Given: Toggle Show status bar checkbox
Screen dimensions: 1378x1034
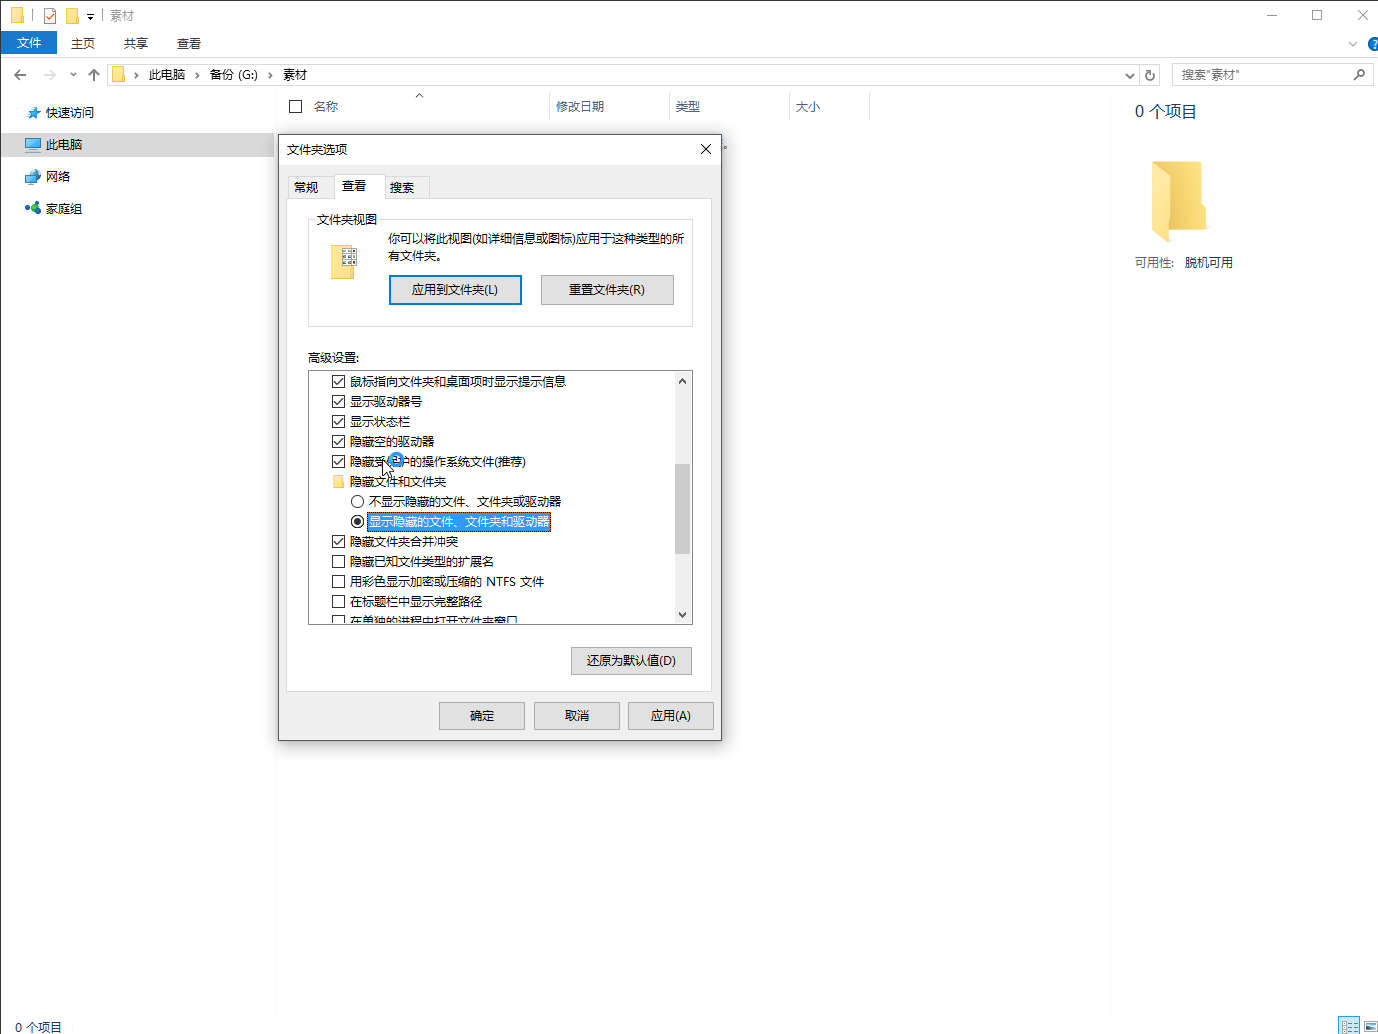Looking at the screenshot, I should point(338,422).
